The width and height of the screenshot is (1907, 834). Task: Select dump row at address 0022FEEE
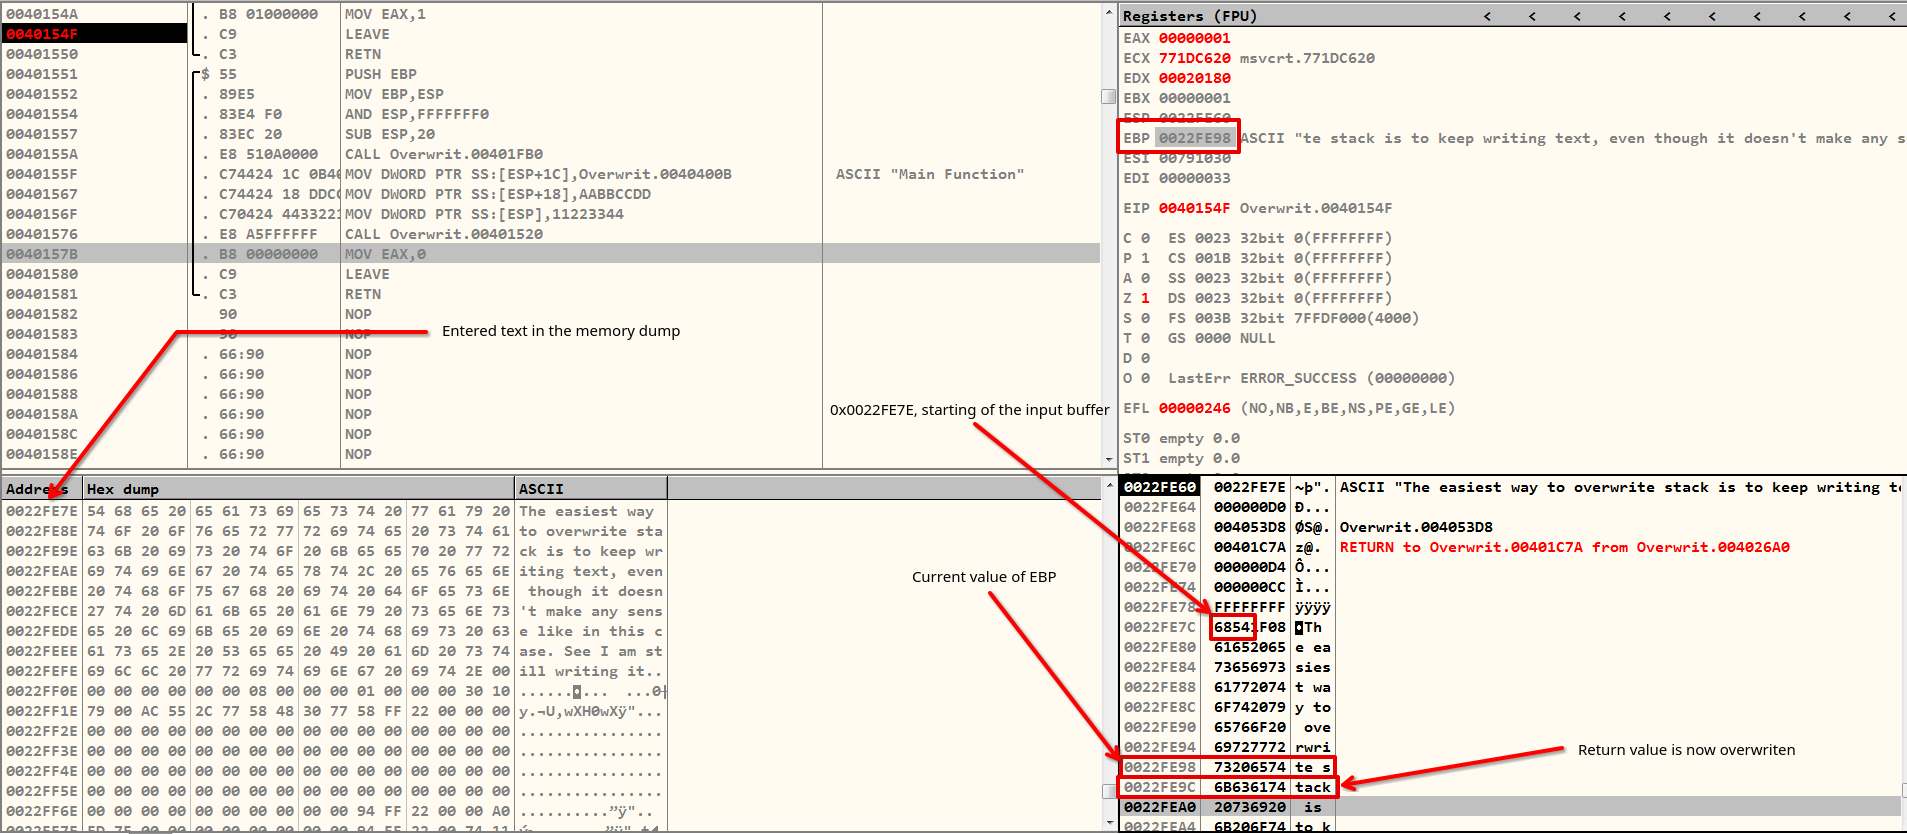tap(334, 651)
